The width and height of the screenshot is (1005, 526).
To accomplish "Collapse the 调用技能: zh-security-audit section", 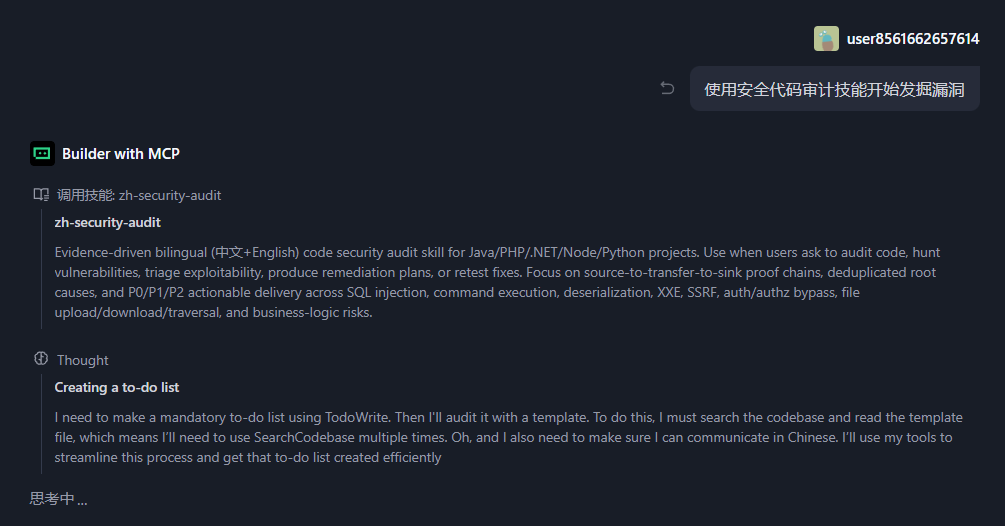I will [x=139, y=195].
